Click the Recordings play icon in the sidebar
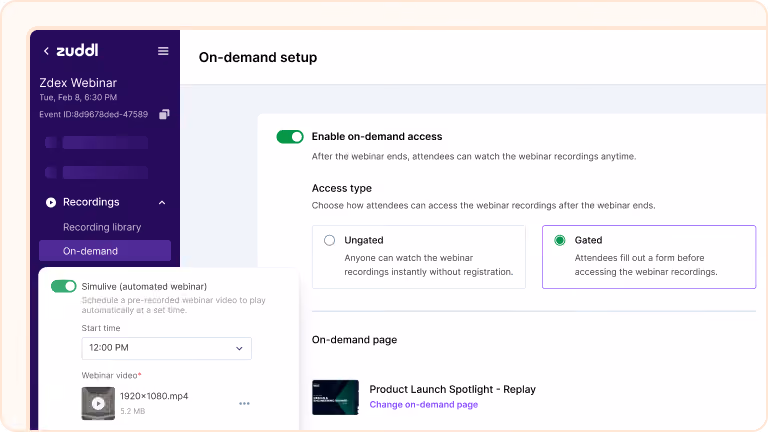This screenshot has width=768, height=432. coord(50,202)
